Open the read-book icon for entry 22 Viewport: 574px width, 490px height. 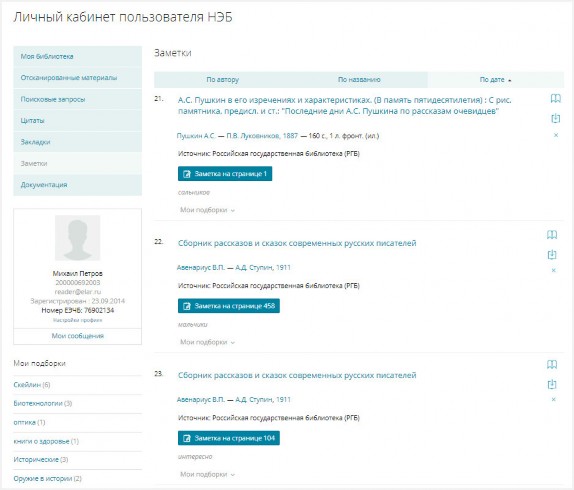click(552, 235)
